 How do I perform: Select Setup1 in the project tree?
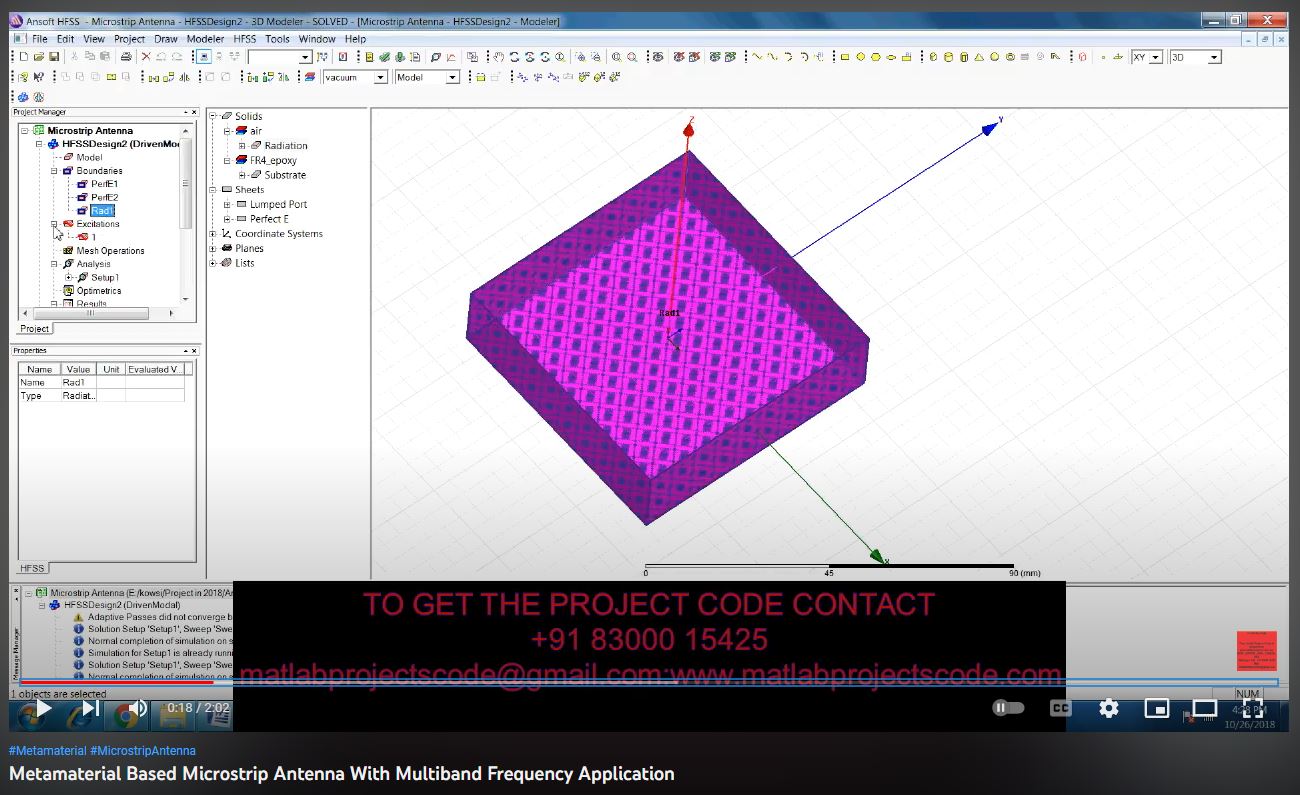pos(105,277)
